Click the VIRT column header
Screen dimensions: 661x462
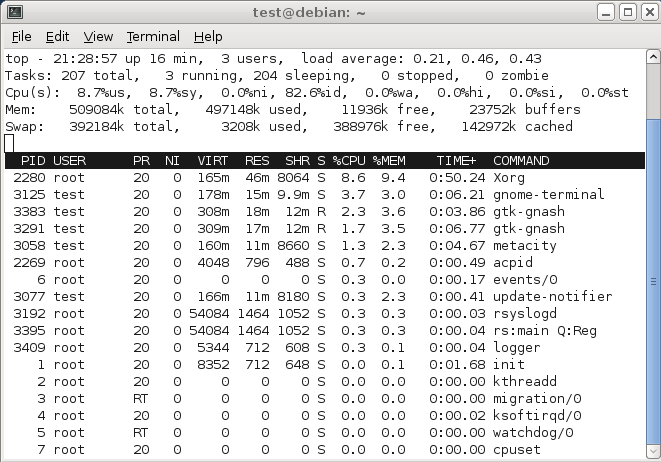213,161
